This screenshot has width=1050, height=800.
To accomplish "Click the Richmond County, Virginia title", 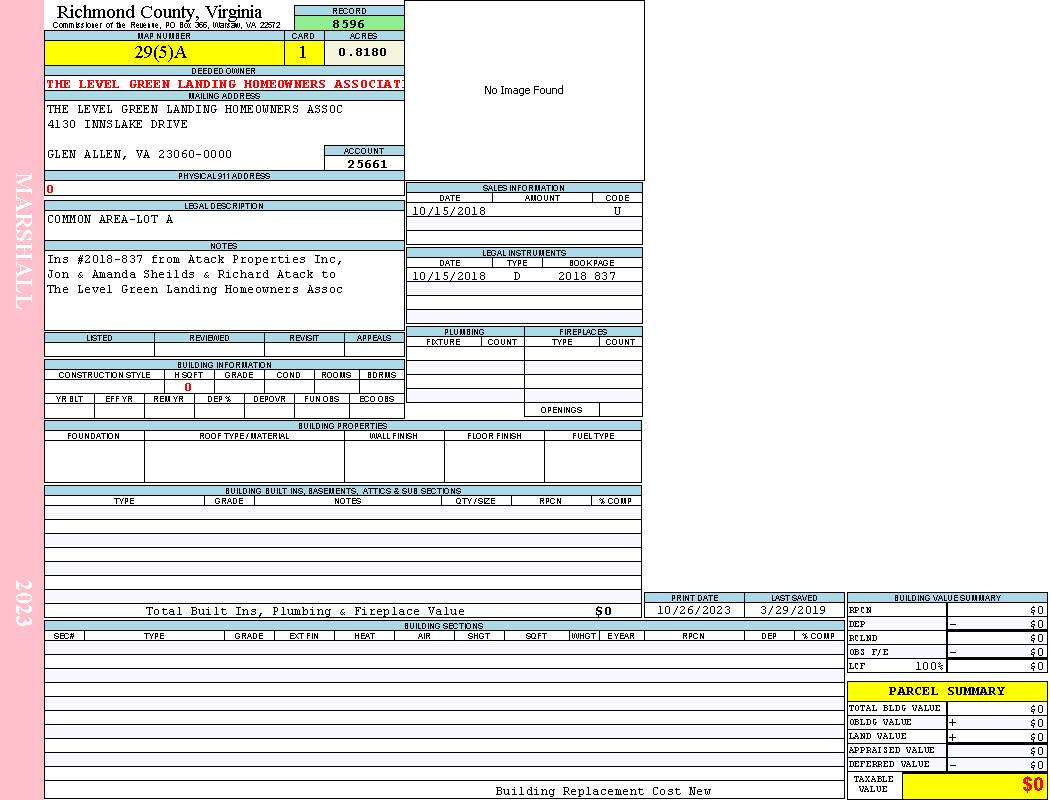I will pos(159,12).
